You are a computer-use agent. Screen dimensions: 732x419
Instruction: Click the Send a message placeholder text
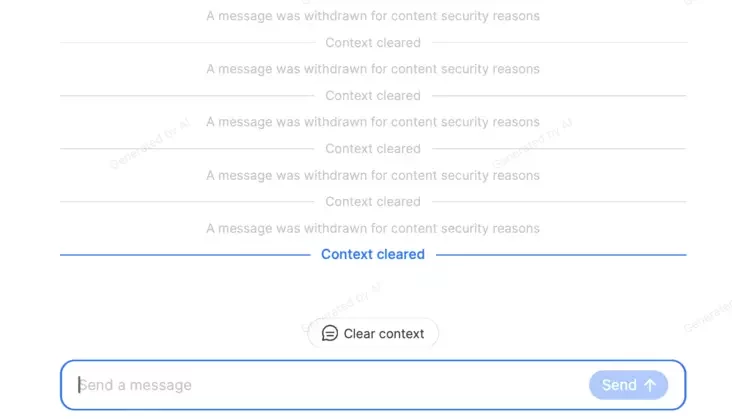136,385
